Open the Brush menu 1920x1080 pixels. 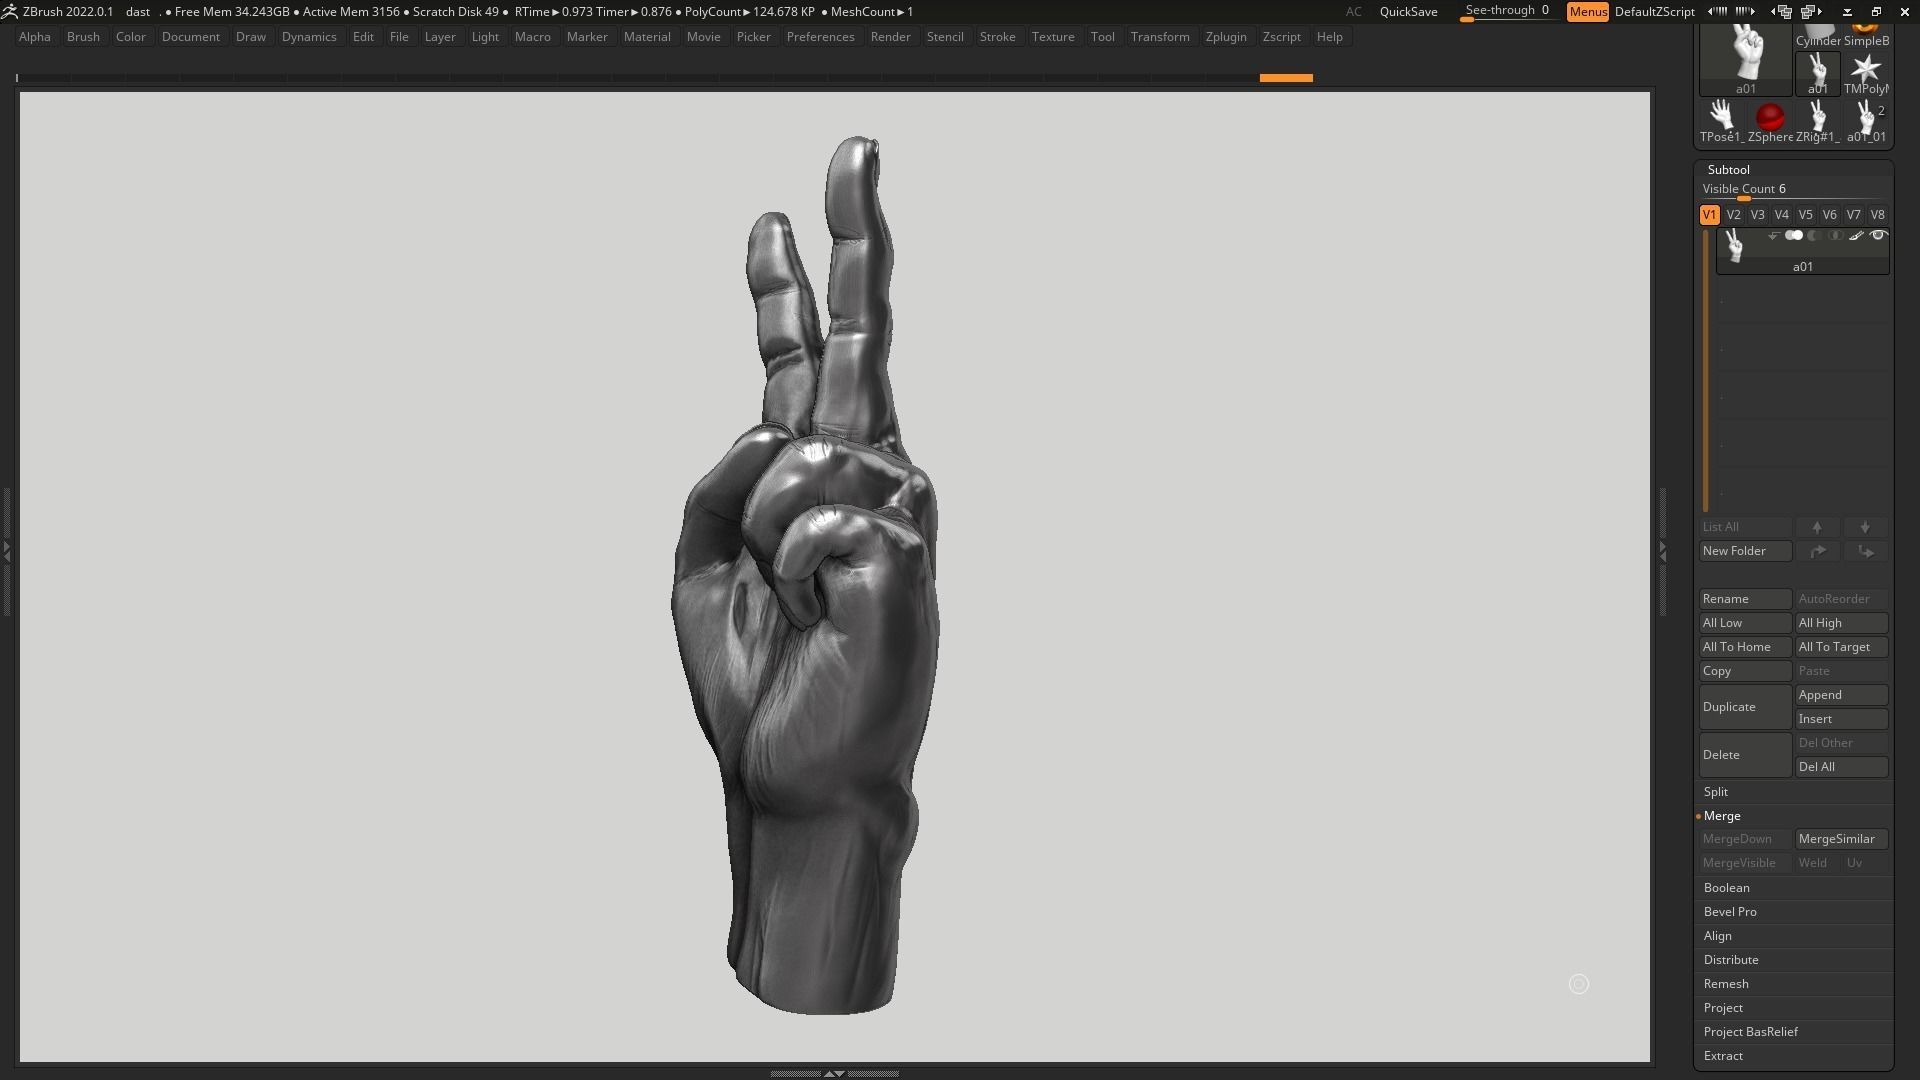pyautogui.click(x=83, y=37)
